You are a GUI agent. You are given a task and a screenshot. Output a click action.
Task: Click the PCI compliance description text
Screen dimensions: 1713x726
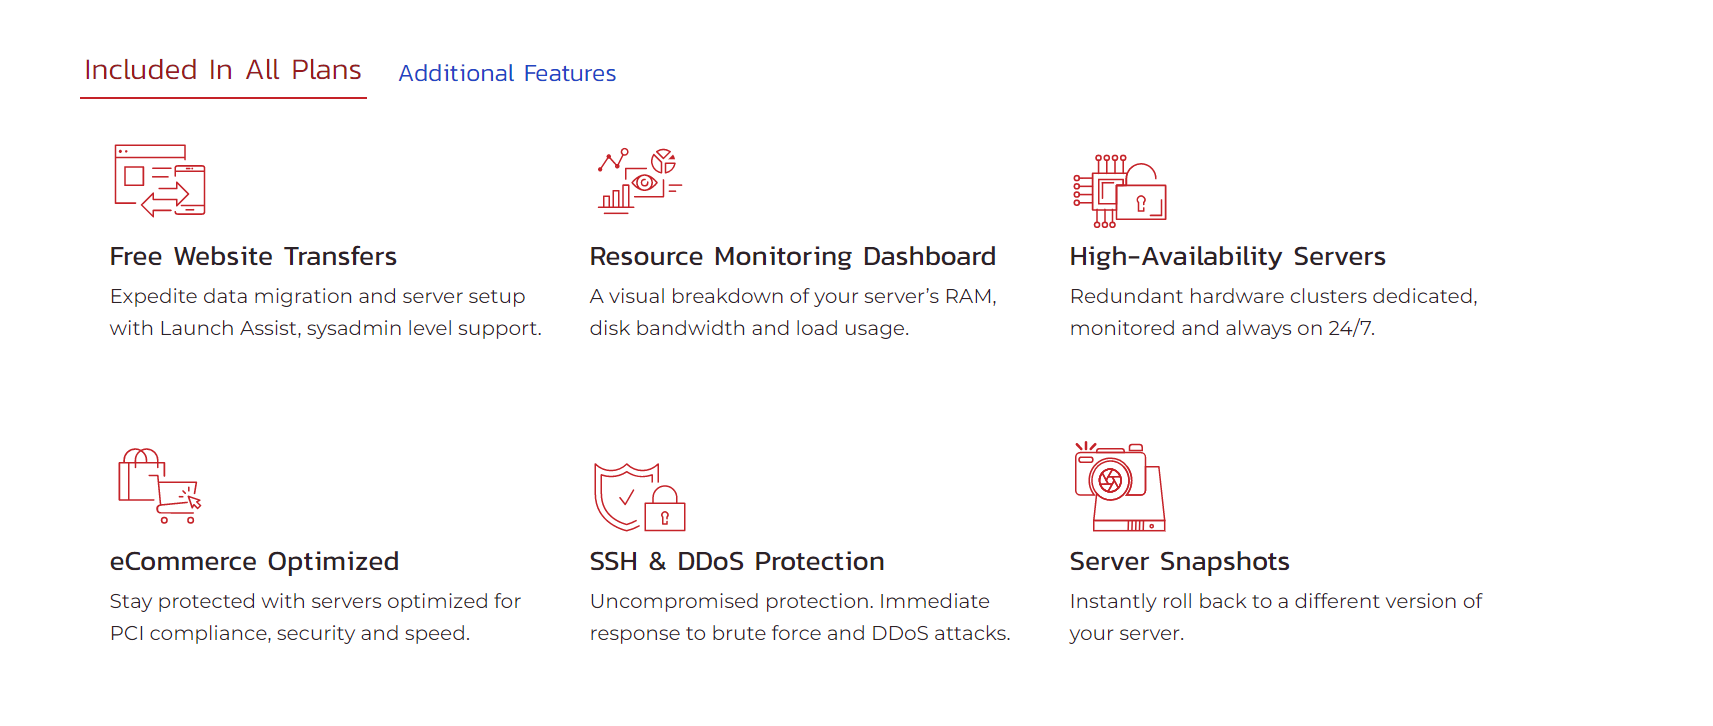click(315, 617)
